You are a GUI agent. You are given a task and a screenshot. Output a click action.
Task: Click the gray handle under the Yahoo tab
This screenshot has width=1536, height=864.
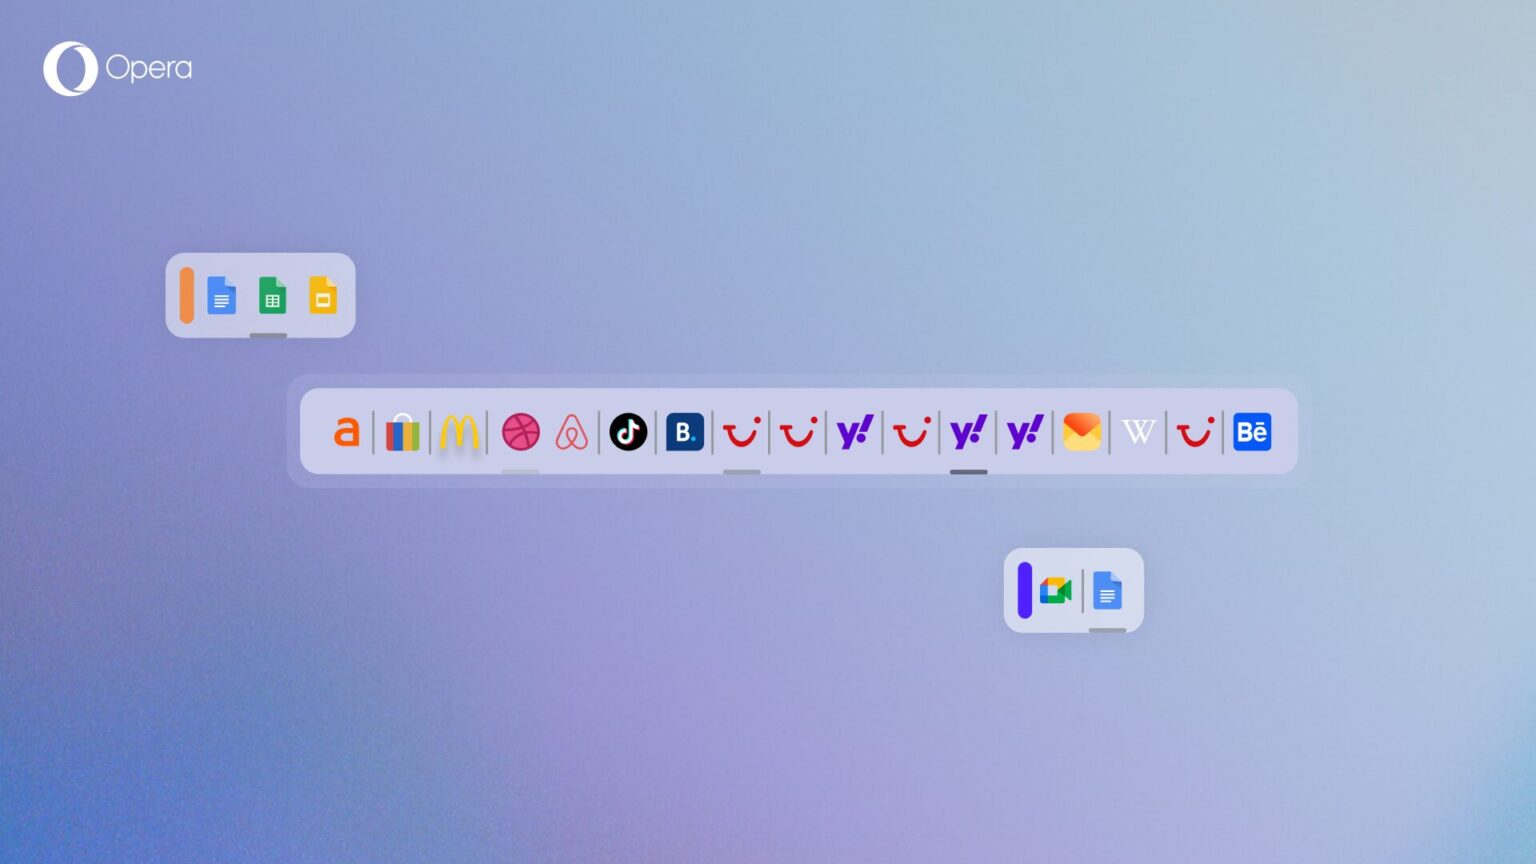(x=967, y=471)
